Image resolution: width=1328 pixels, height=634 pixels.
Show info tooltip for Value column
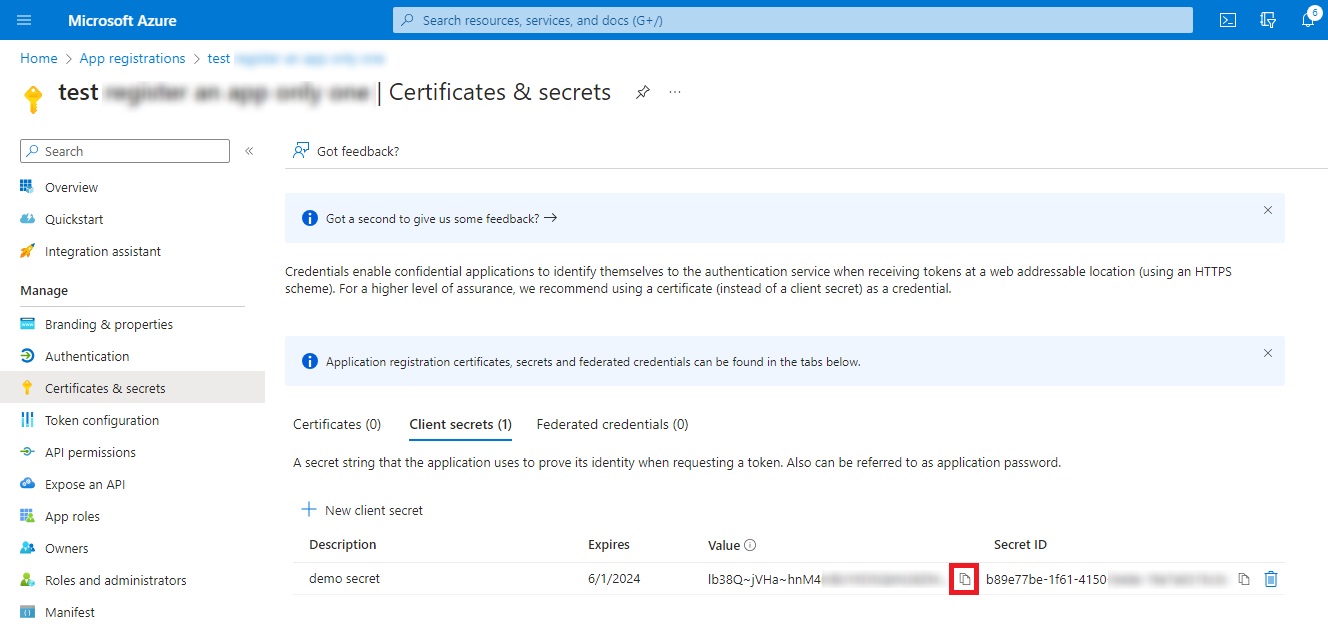[750, 545]
